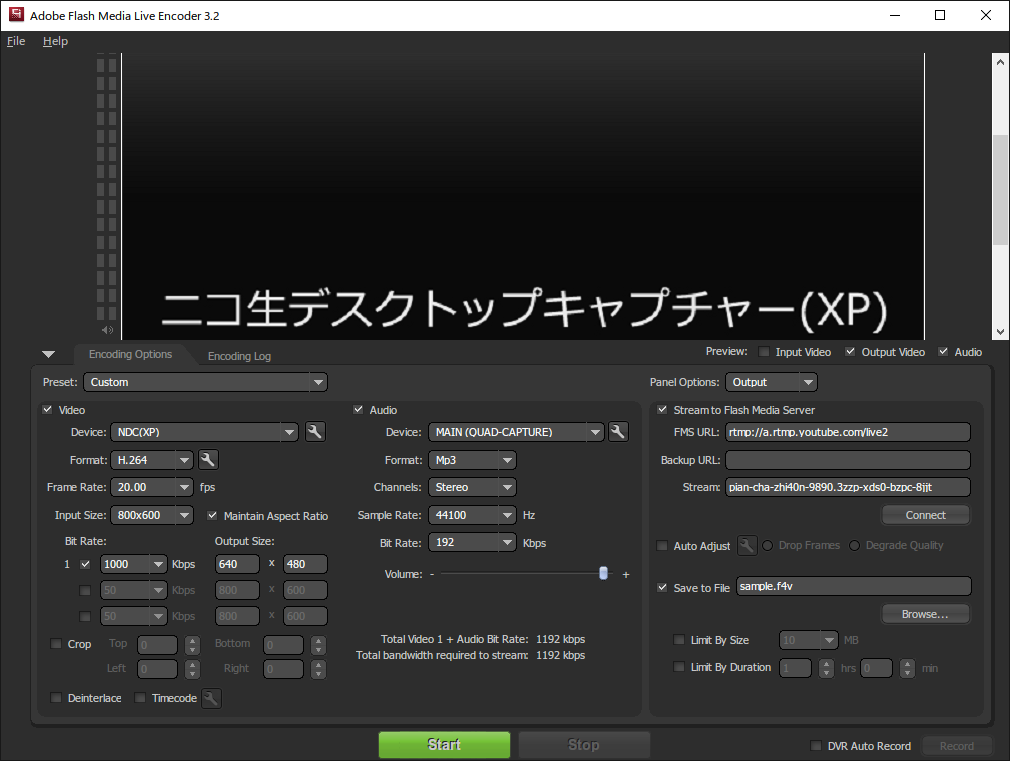Enable Auto Adjust checkbox

(x=662, y=545)
